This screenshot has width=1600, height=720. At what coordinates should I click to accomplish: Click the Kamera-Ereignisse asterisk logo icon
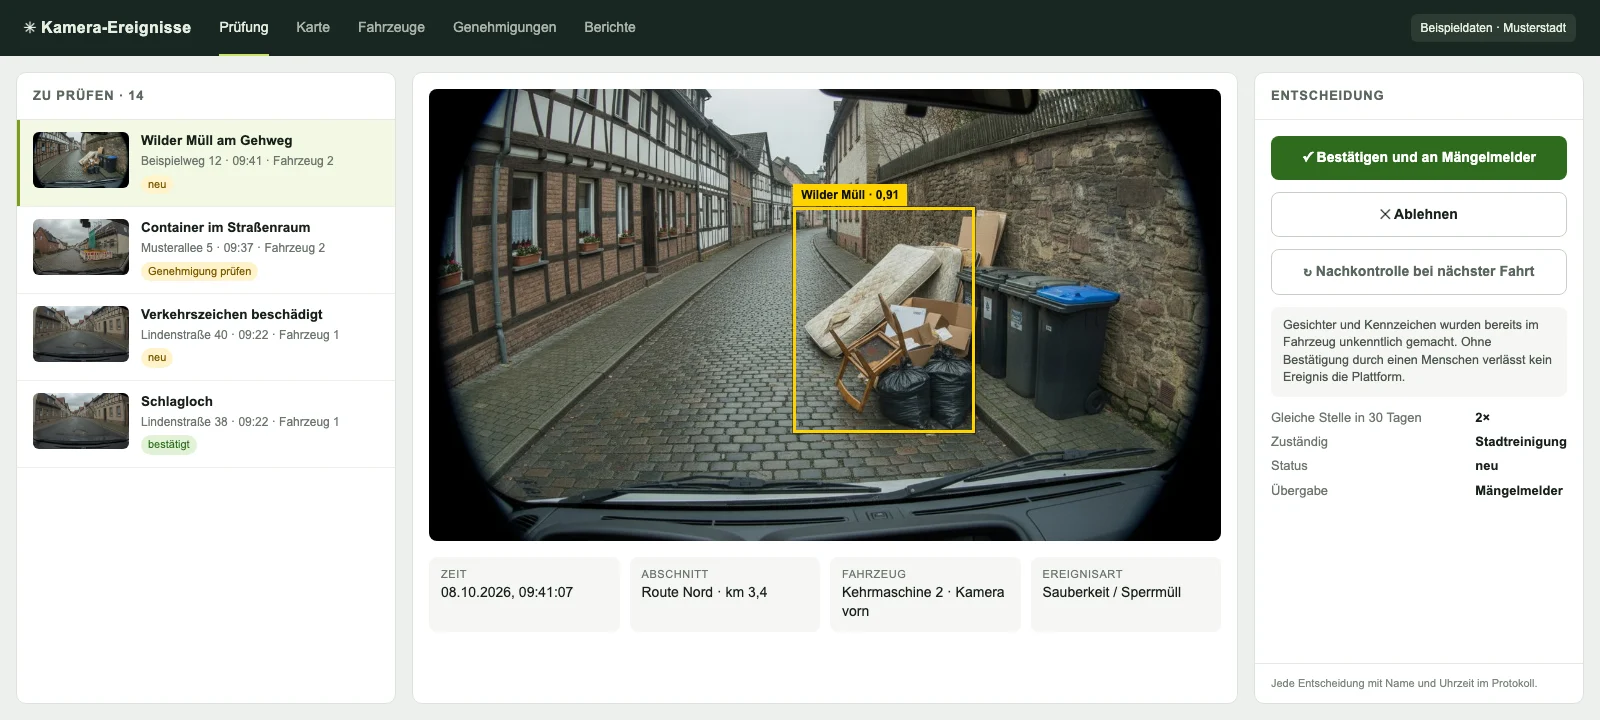(x=30, y=28)
